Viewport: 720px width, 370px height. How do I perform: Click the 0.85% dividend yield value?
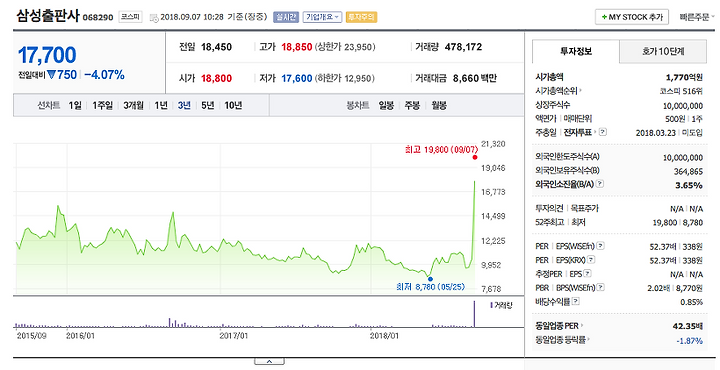692,302
